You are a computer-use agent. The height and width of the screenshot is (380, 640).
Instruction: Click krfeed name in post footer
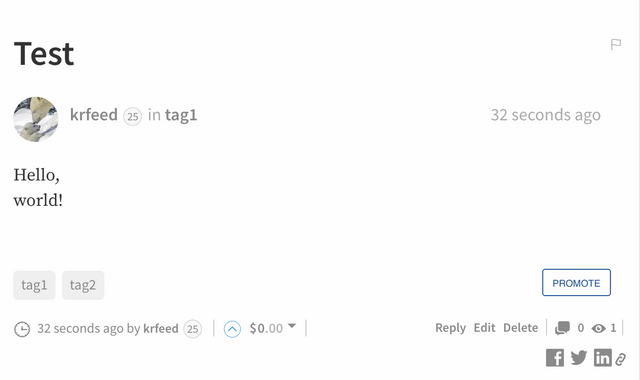[x=161, y=329]
